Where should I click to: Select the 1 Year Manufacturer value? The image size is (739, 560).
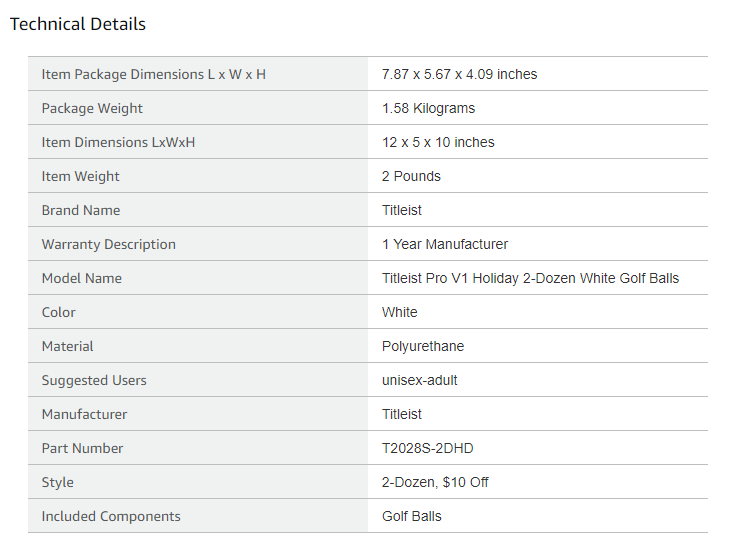(445, 244)
